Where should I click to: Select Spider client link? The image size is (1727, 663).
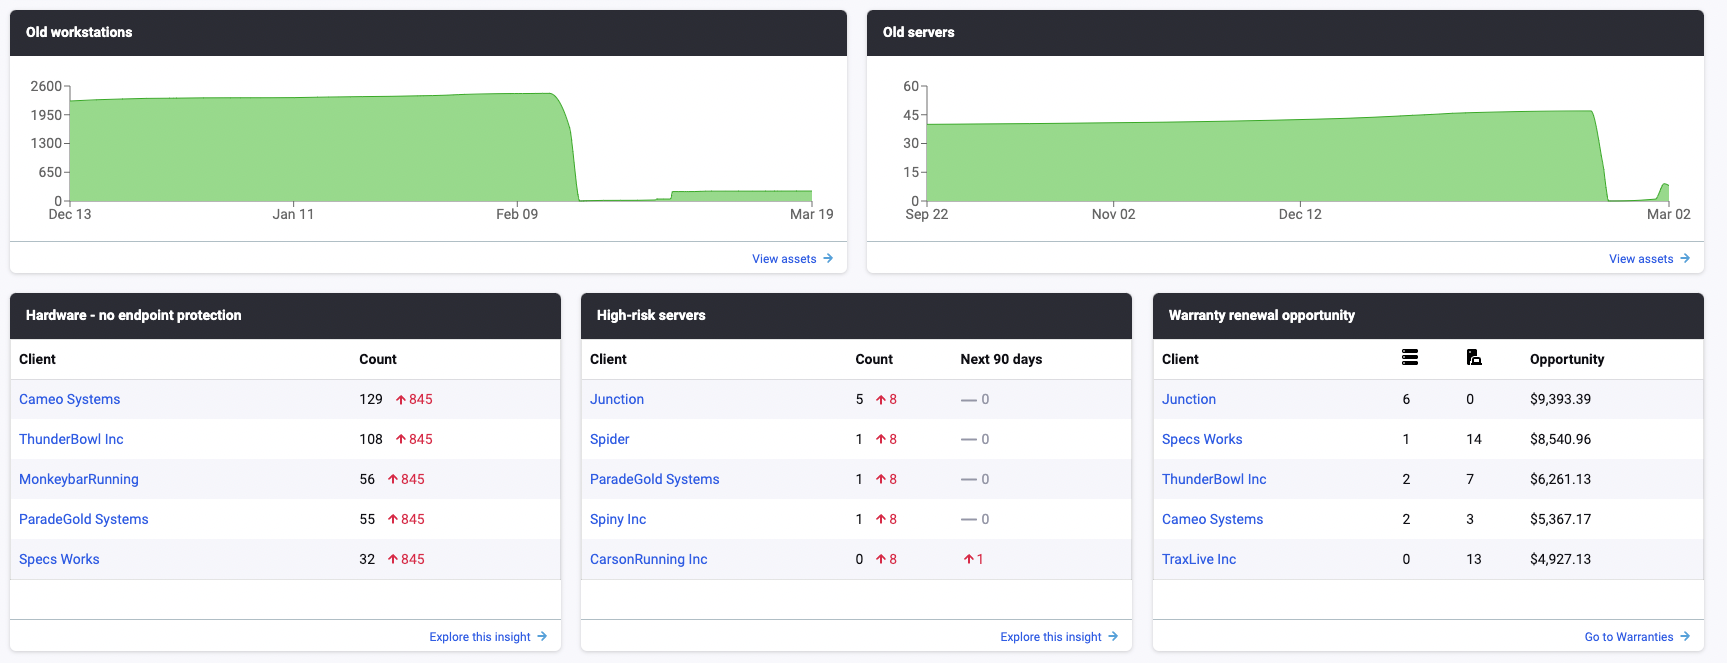[610, 439]
